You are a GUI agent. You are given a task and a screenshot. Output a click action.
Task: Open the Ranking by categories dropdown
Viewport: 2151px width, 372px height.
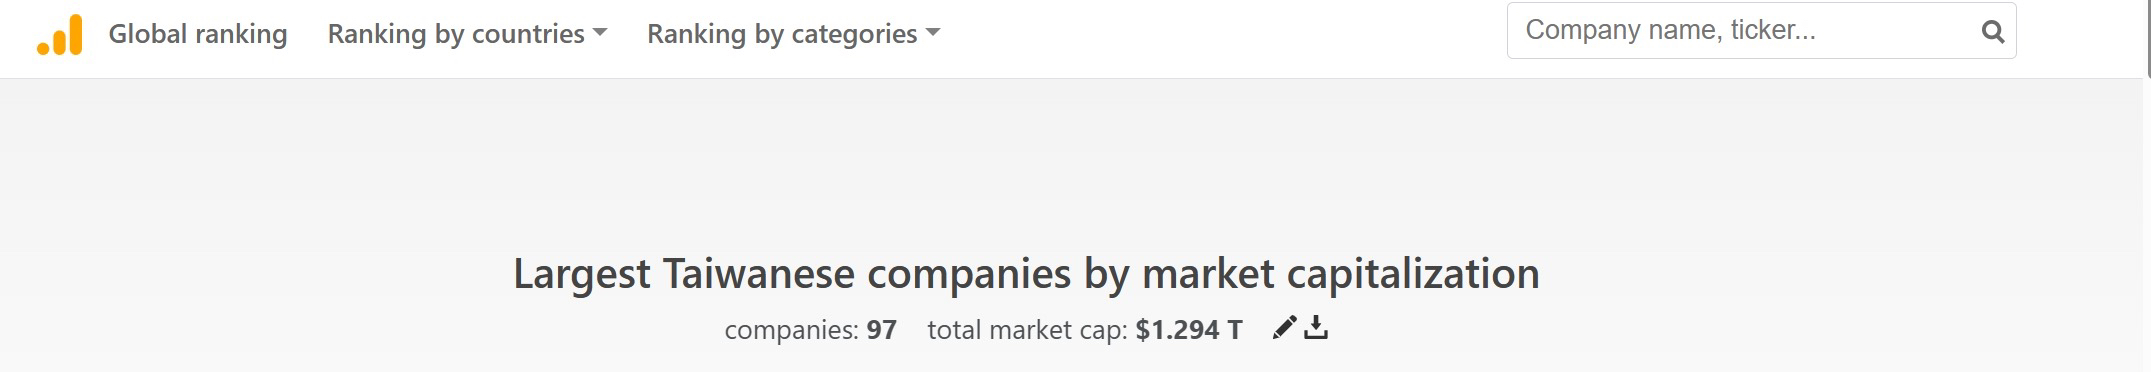(x=793, y=34)
